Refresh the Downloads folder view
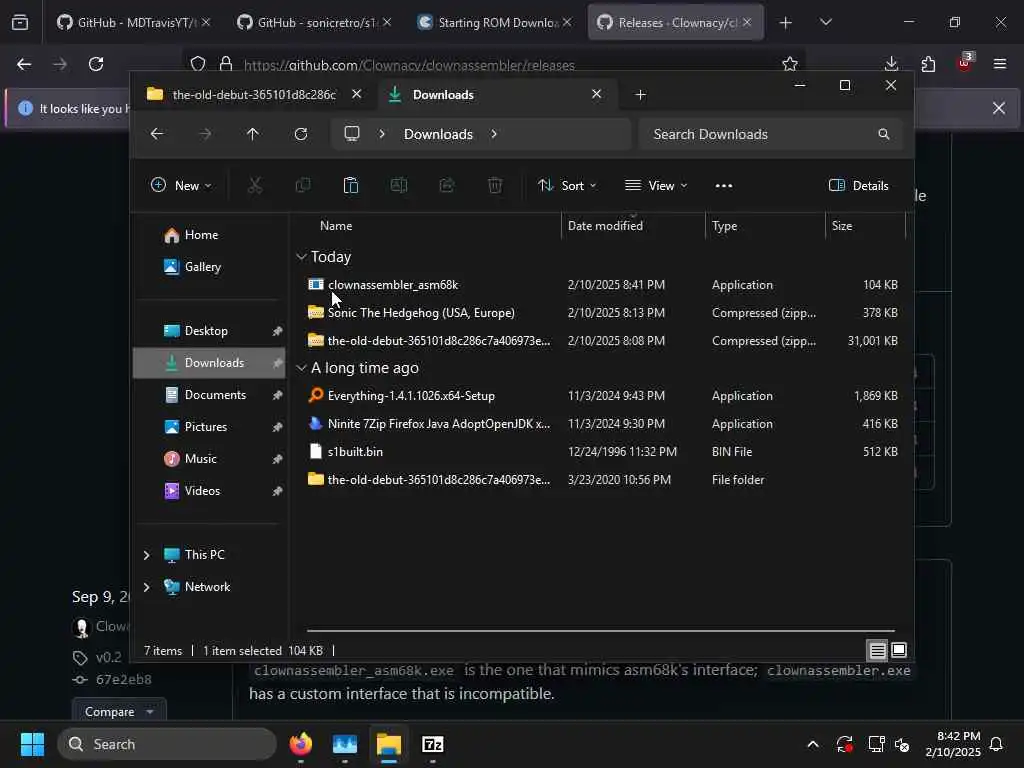 301,134
